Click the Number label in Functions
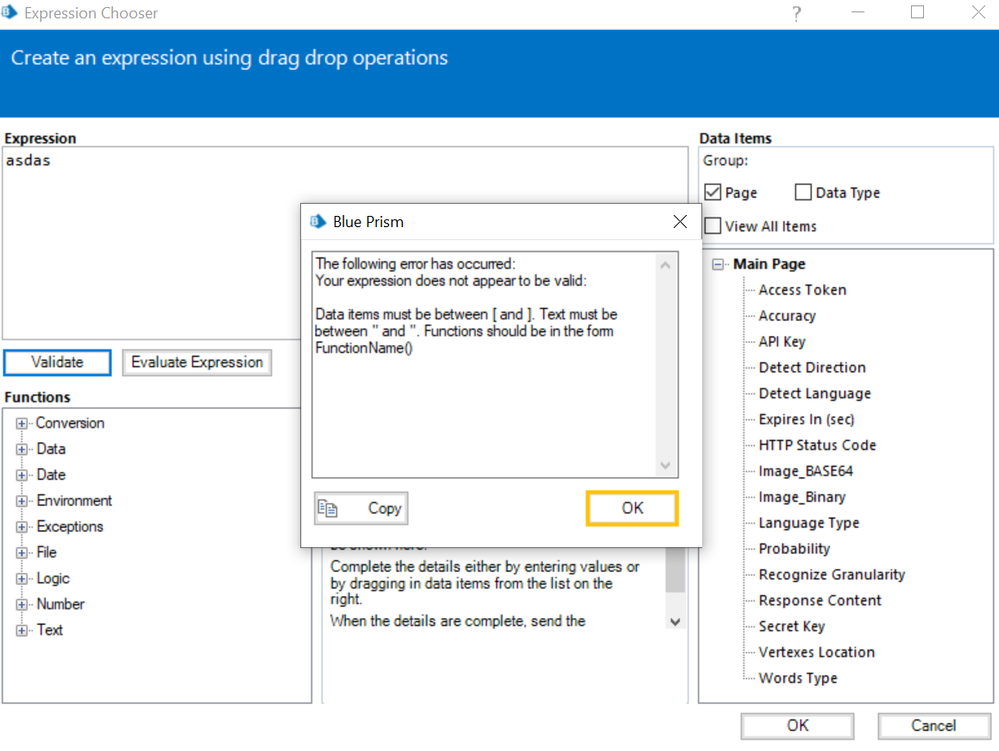This screenshot has width=999, height=751. coord(61,604)
